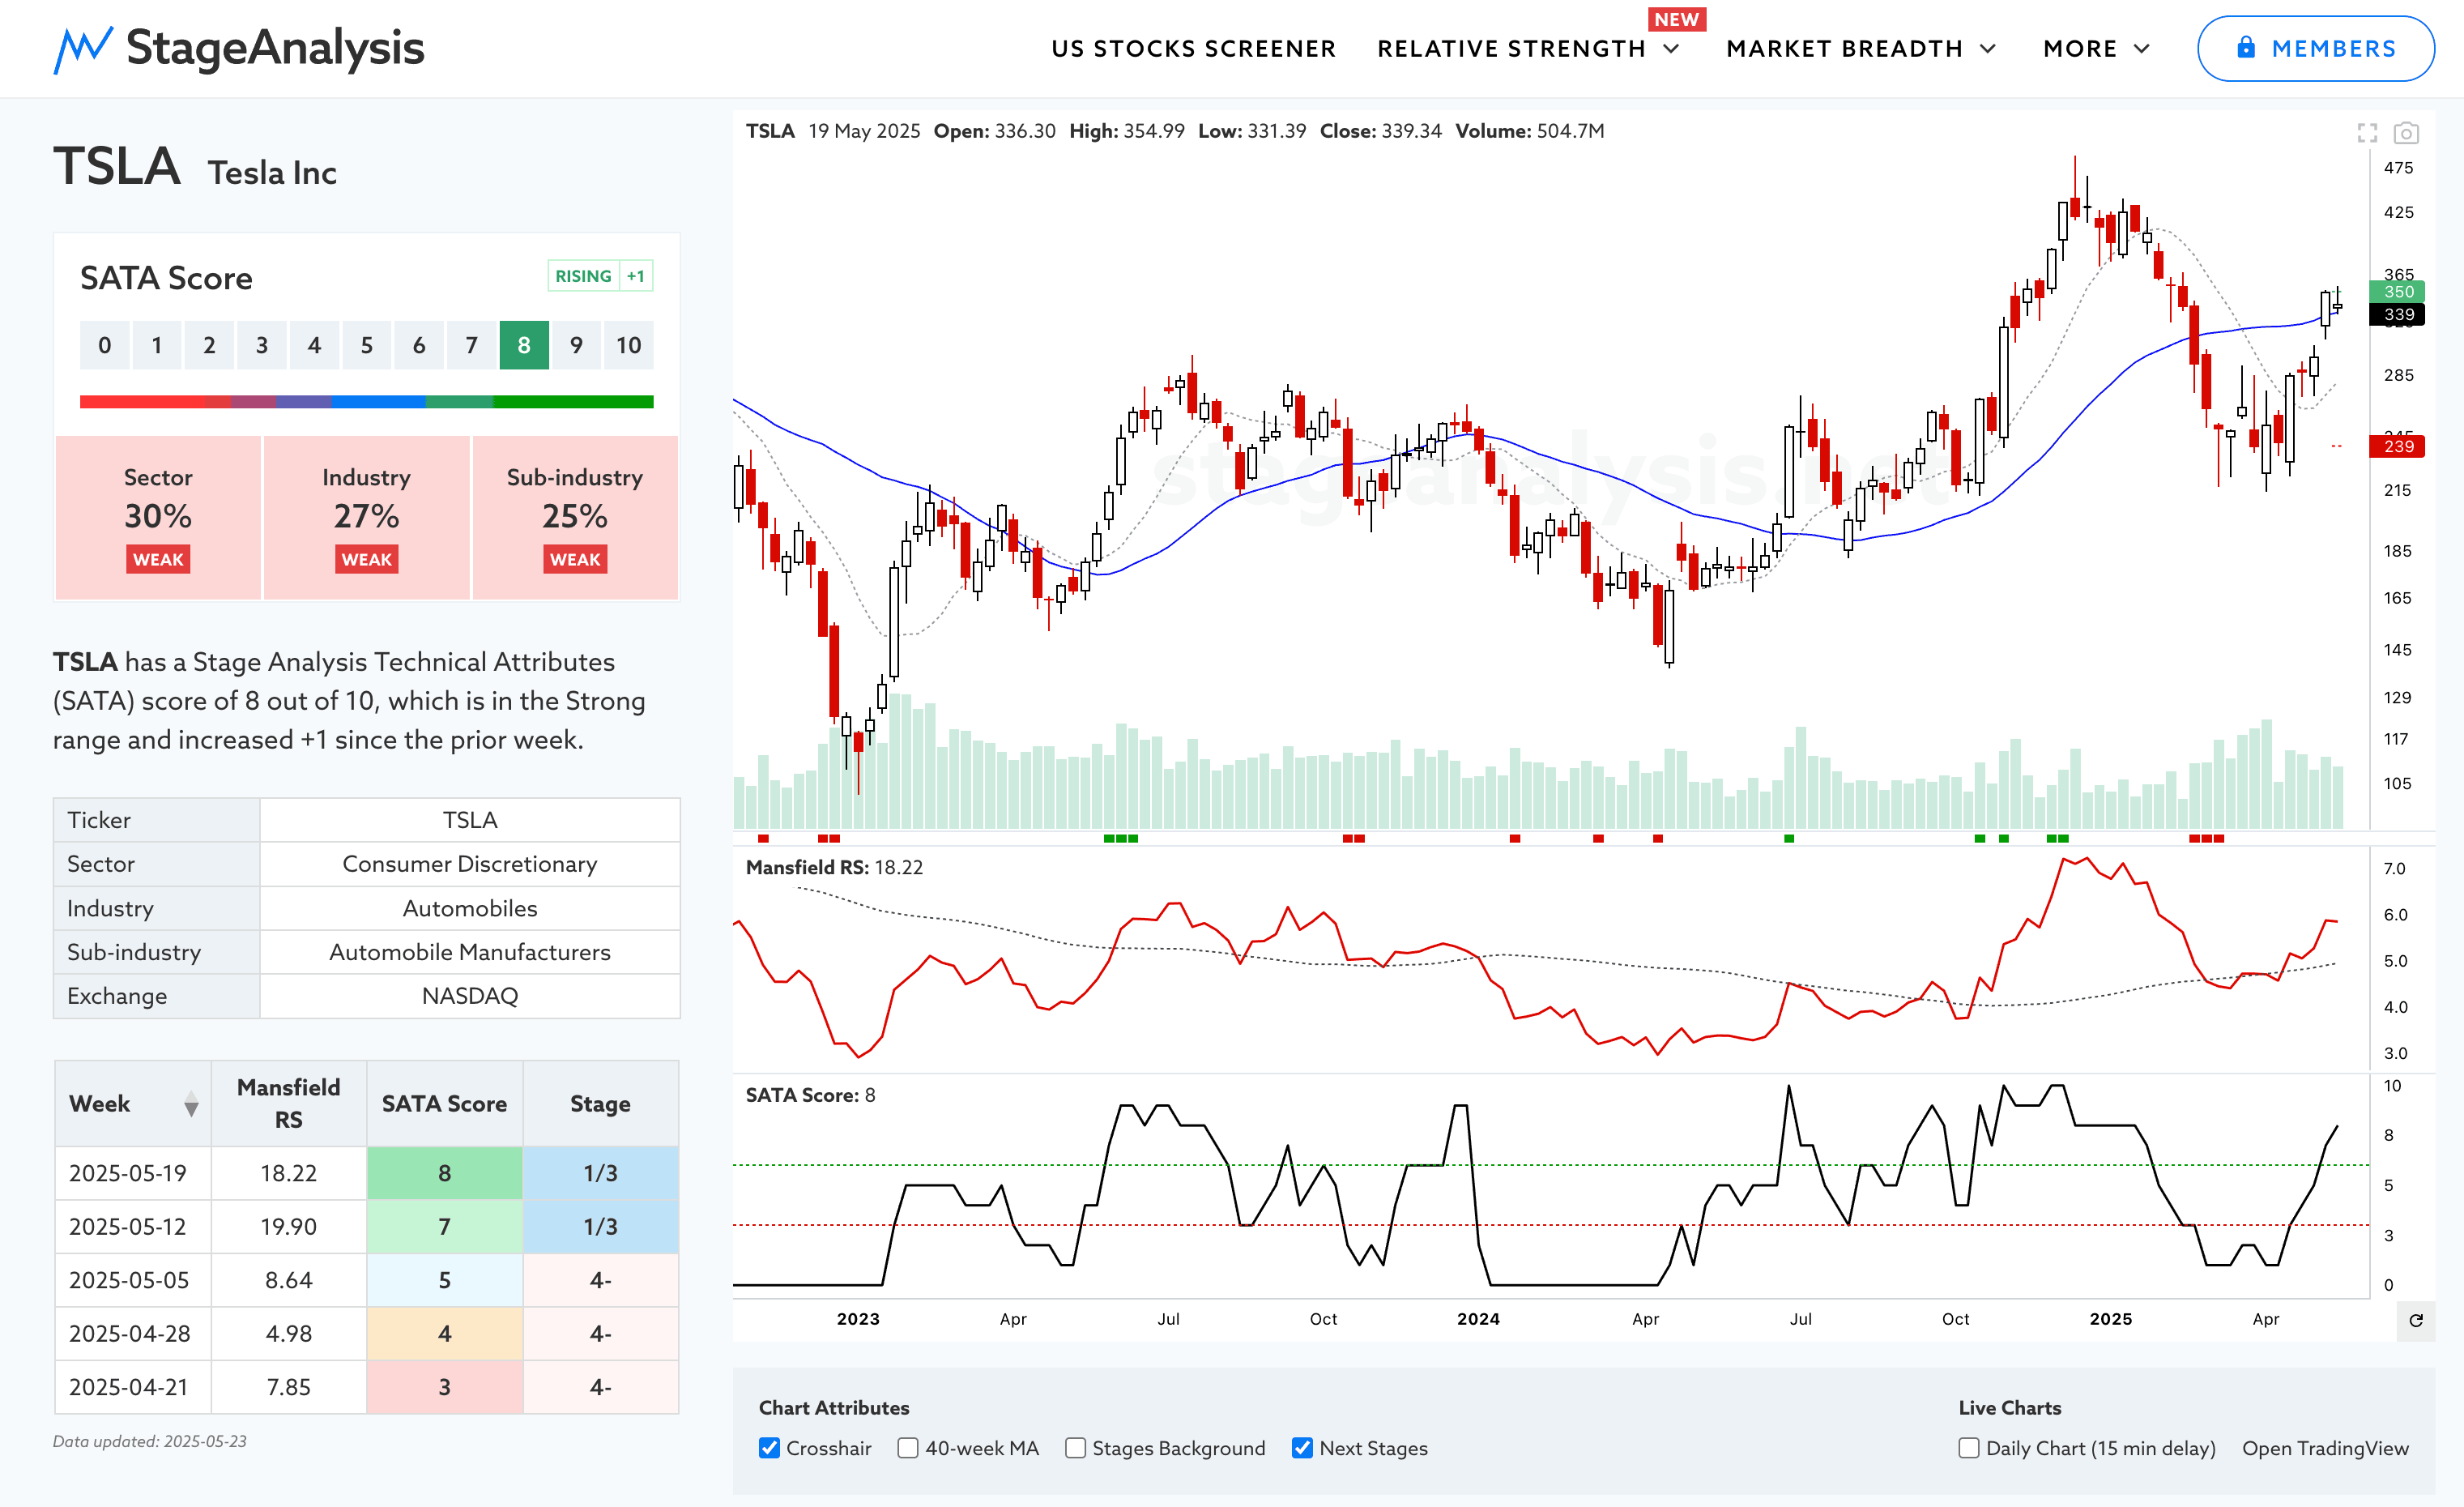Image resolution: width=2464 pixels, height=1507 pixels.
Task: Click SATA Score cell 5 for 2025-05-05
Action: pos(445,1280)
